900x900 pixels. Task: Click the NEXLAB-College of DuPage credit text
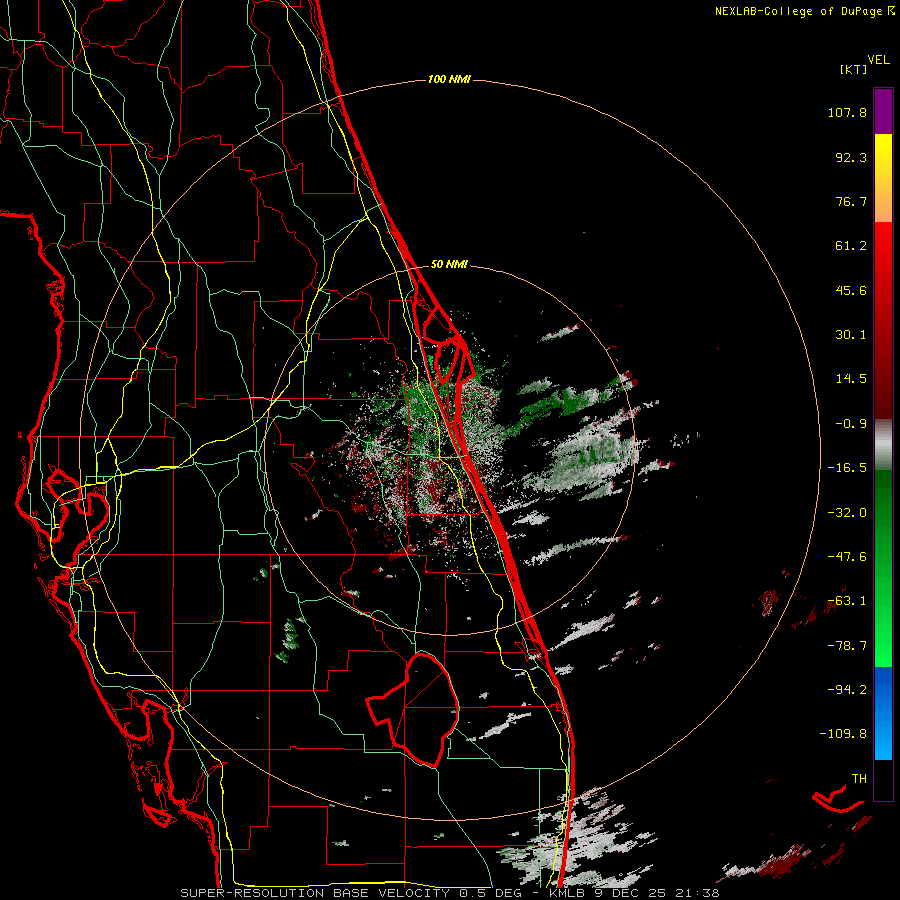[798, 11]
